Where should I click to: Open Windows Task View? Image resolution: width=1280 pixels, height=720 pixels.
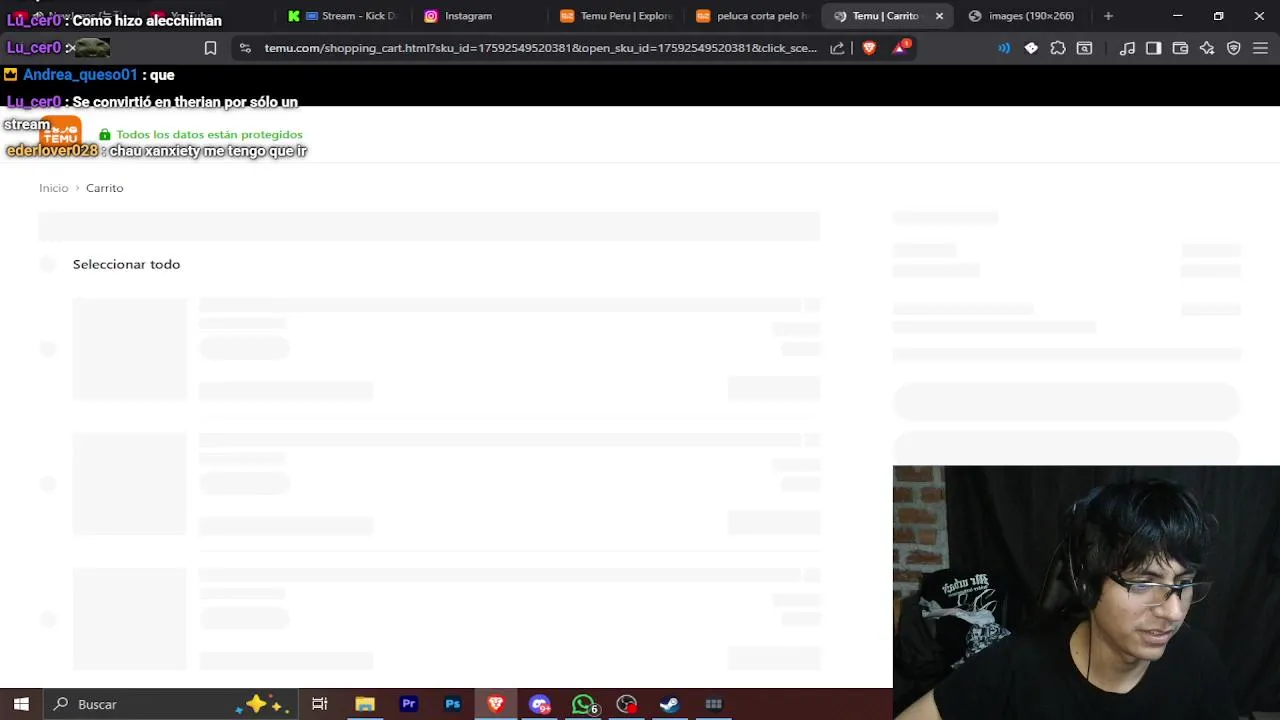320,704
